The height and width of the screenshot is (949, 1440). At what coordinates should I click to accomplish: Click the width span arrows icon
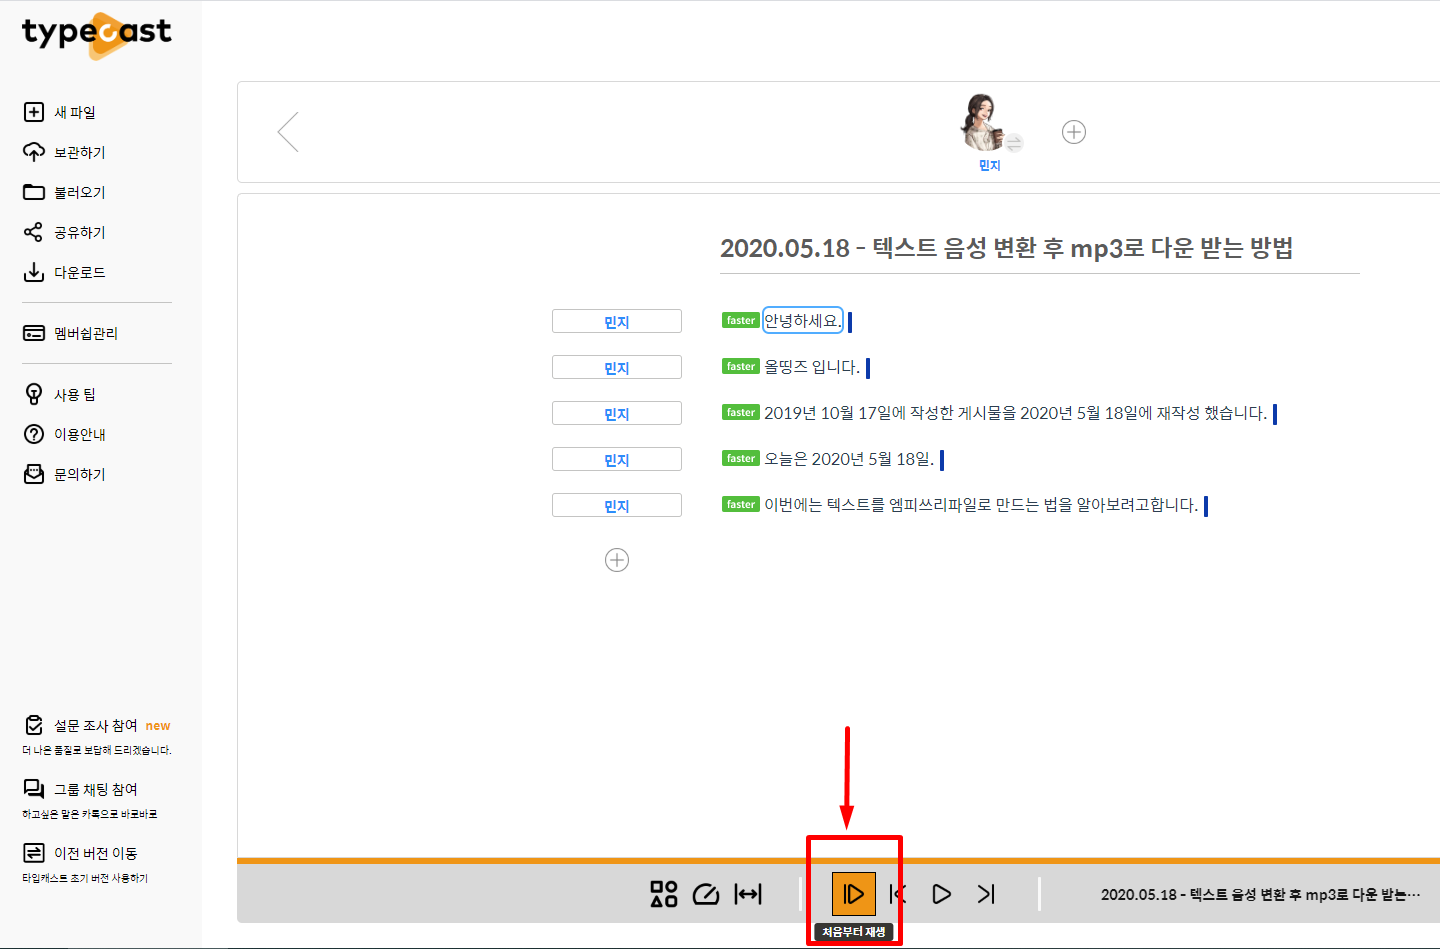point(748,894)
